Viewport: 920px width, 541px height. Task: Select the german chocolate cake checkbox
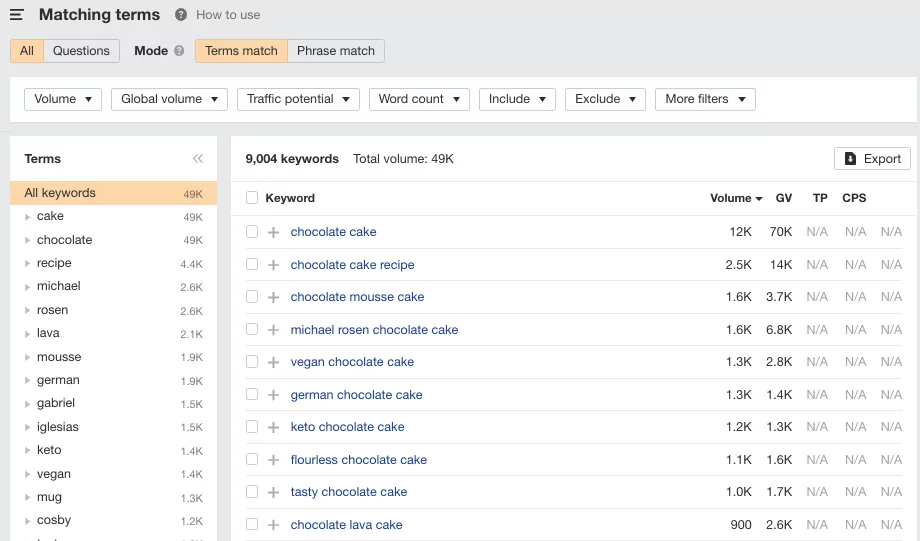point(252,395)
